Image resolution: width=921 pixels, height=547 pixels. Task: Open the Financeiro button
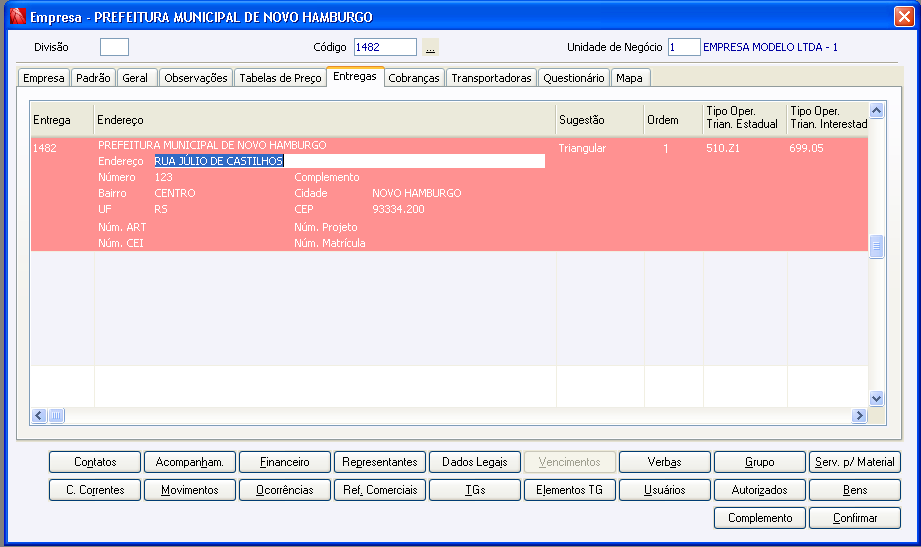point(285,462)
